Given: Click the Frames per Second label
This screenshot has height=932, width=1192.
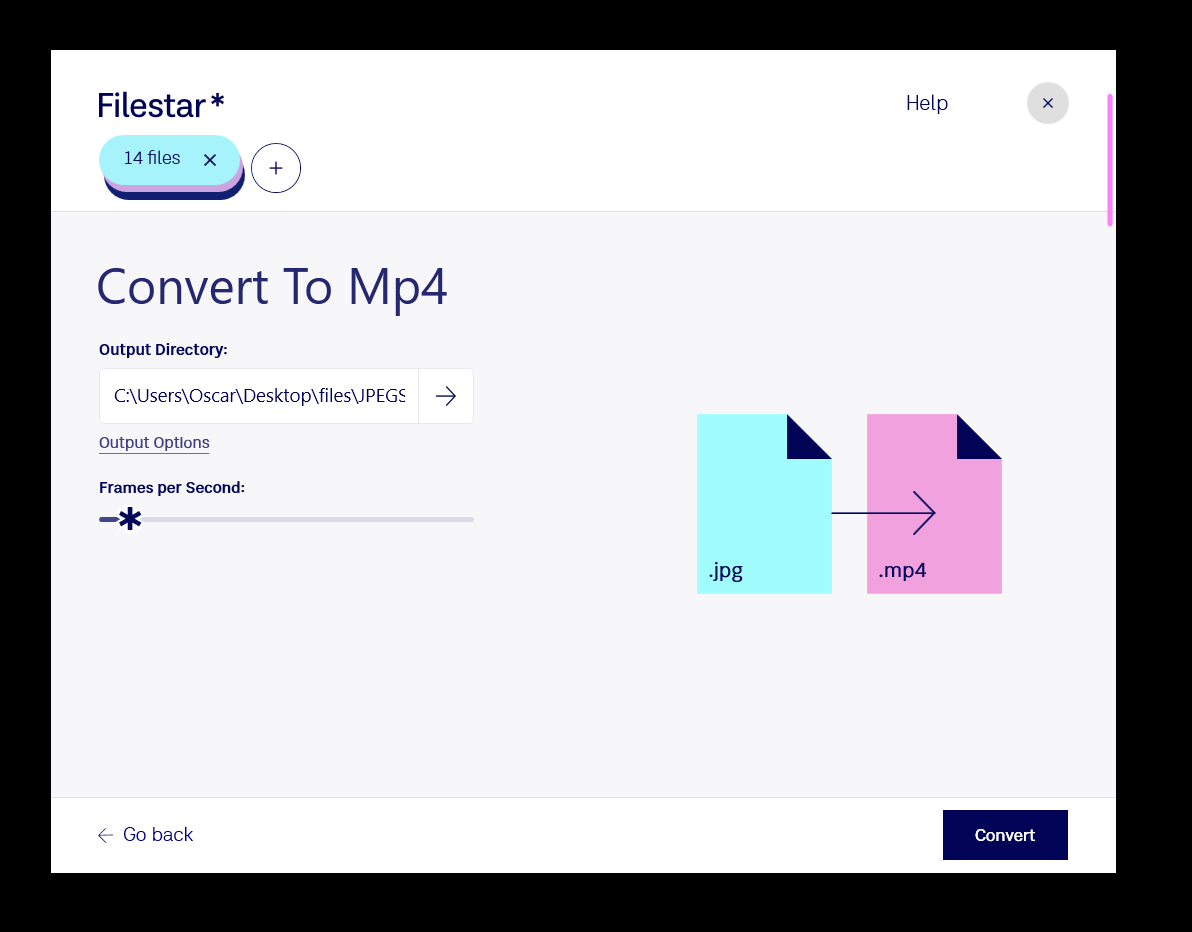Looking at the screenshot, I should coord(172,488).
